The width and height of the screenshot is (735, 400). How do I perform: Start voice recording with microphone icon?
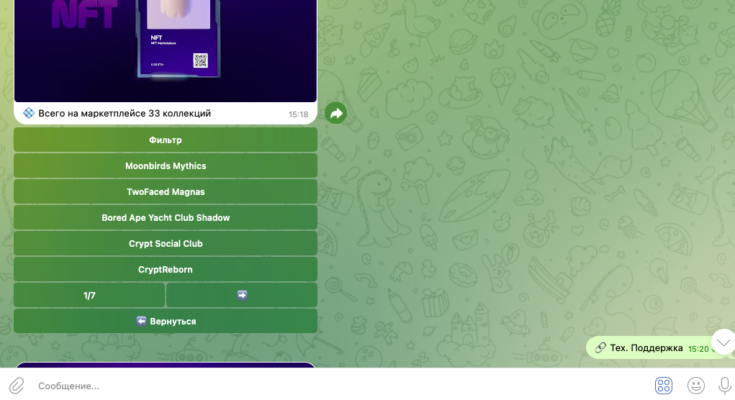point(725,385)
